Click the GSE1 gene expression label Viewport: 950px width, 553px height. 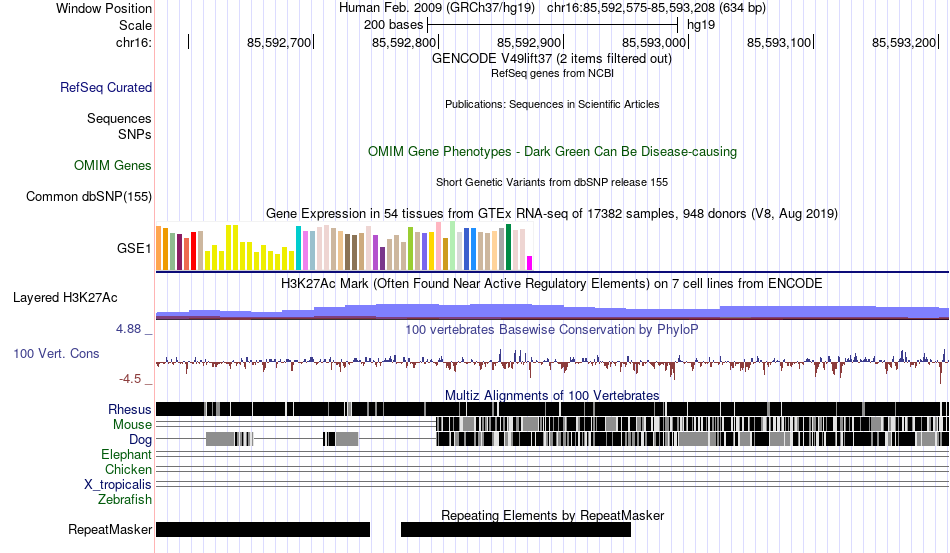(134, 248)
